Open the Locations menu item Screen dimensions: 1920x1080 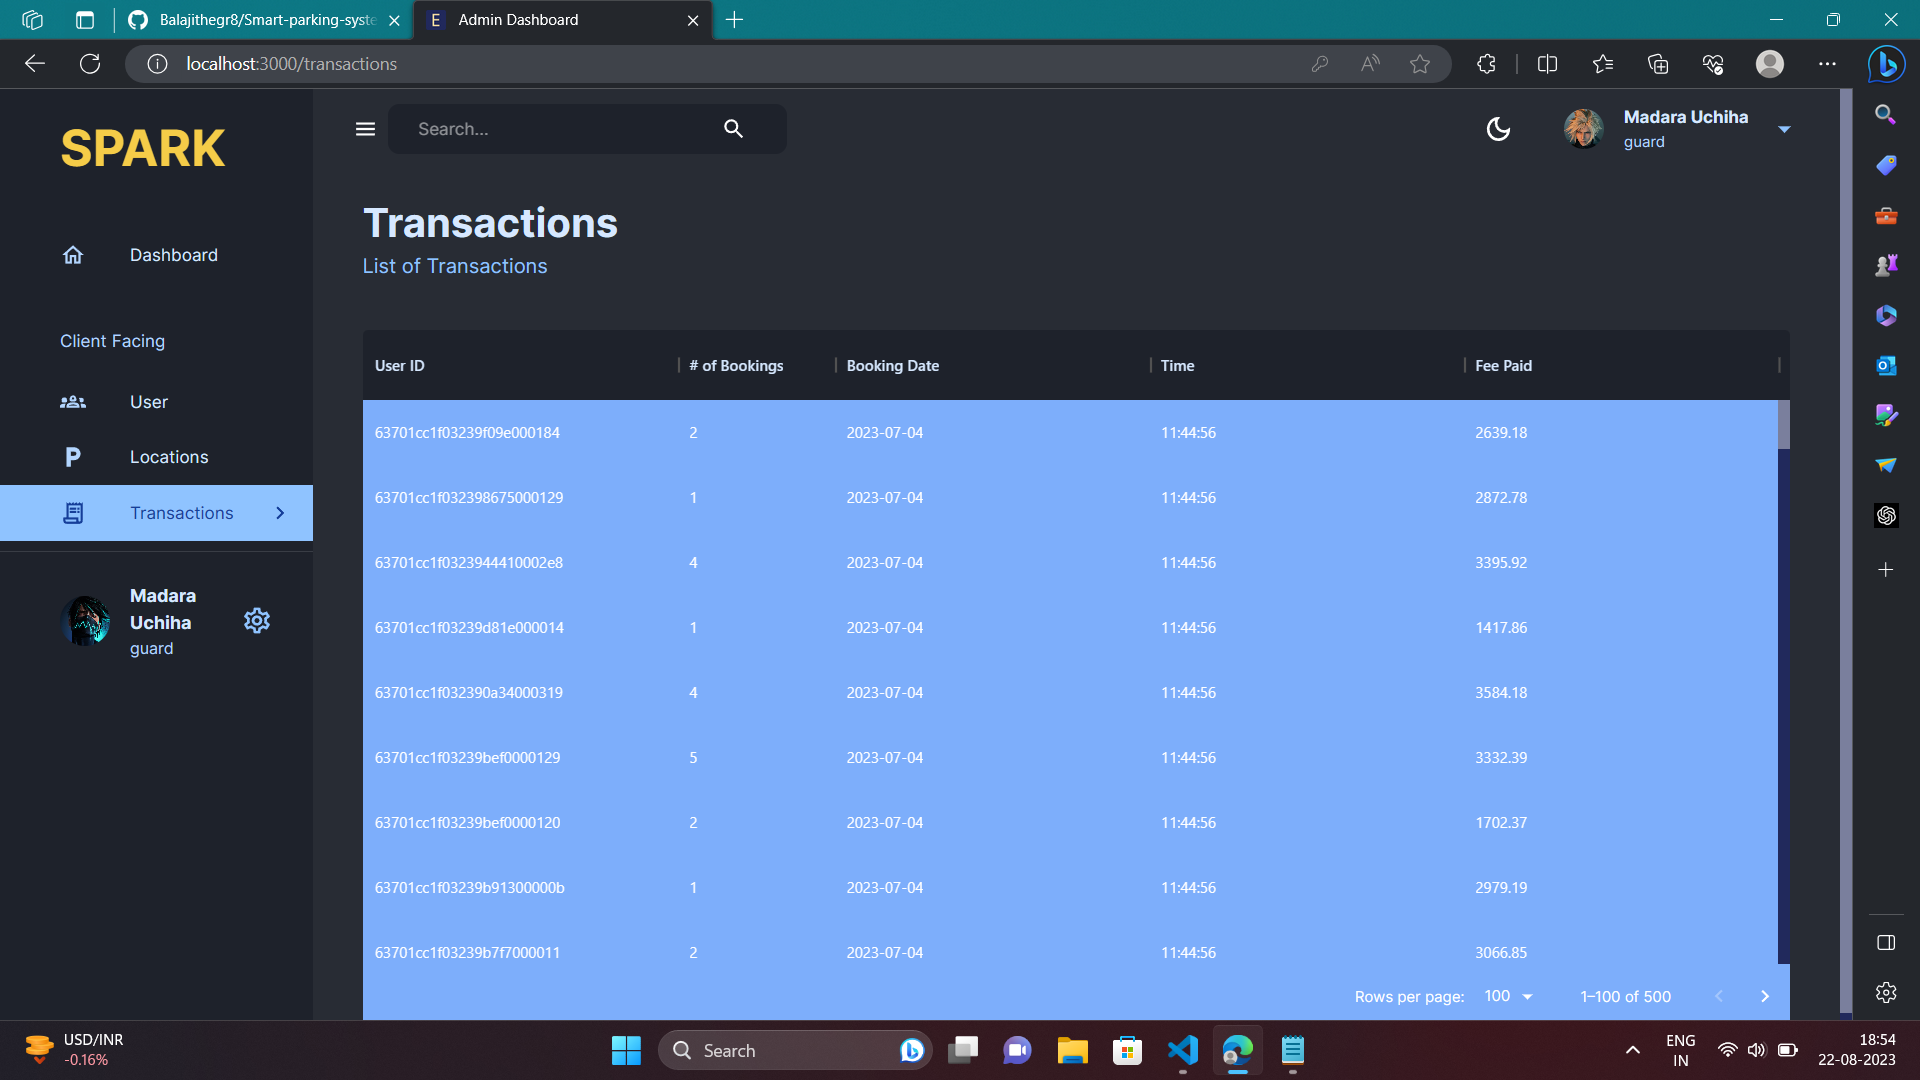[169, 457]
